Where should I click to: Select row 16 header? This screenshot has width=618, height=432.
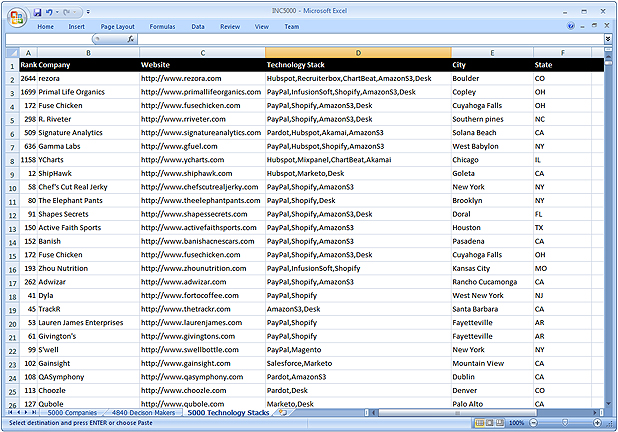[12, 269]
